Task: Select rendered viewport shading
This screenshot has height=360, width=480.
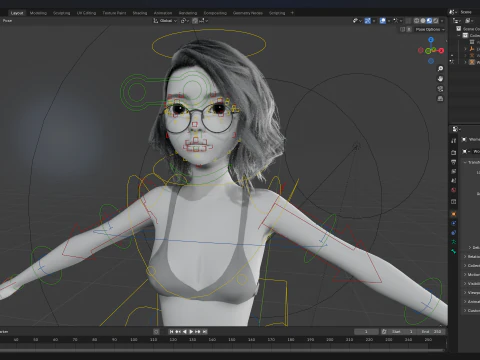Action: tap(436, 21)
